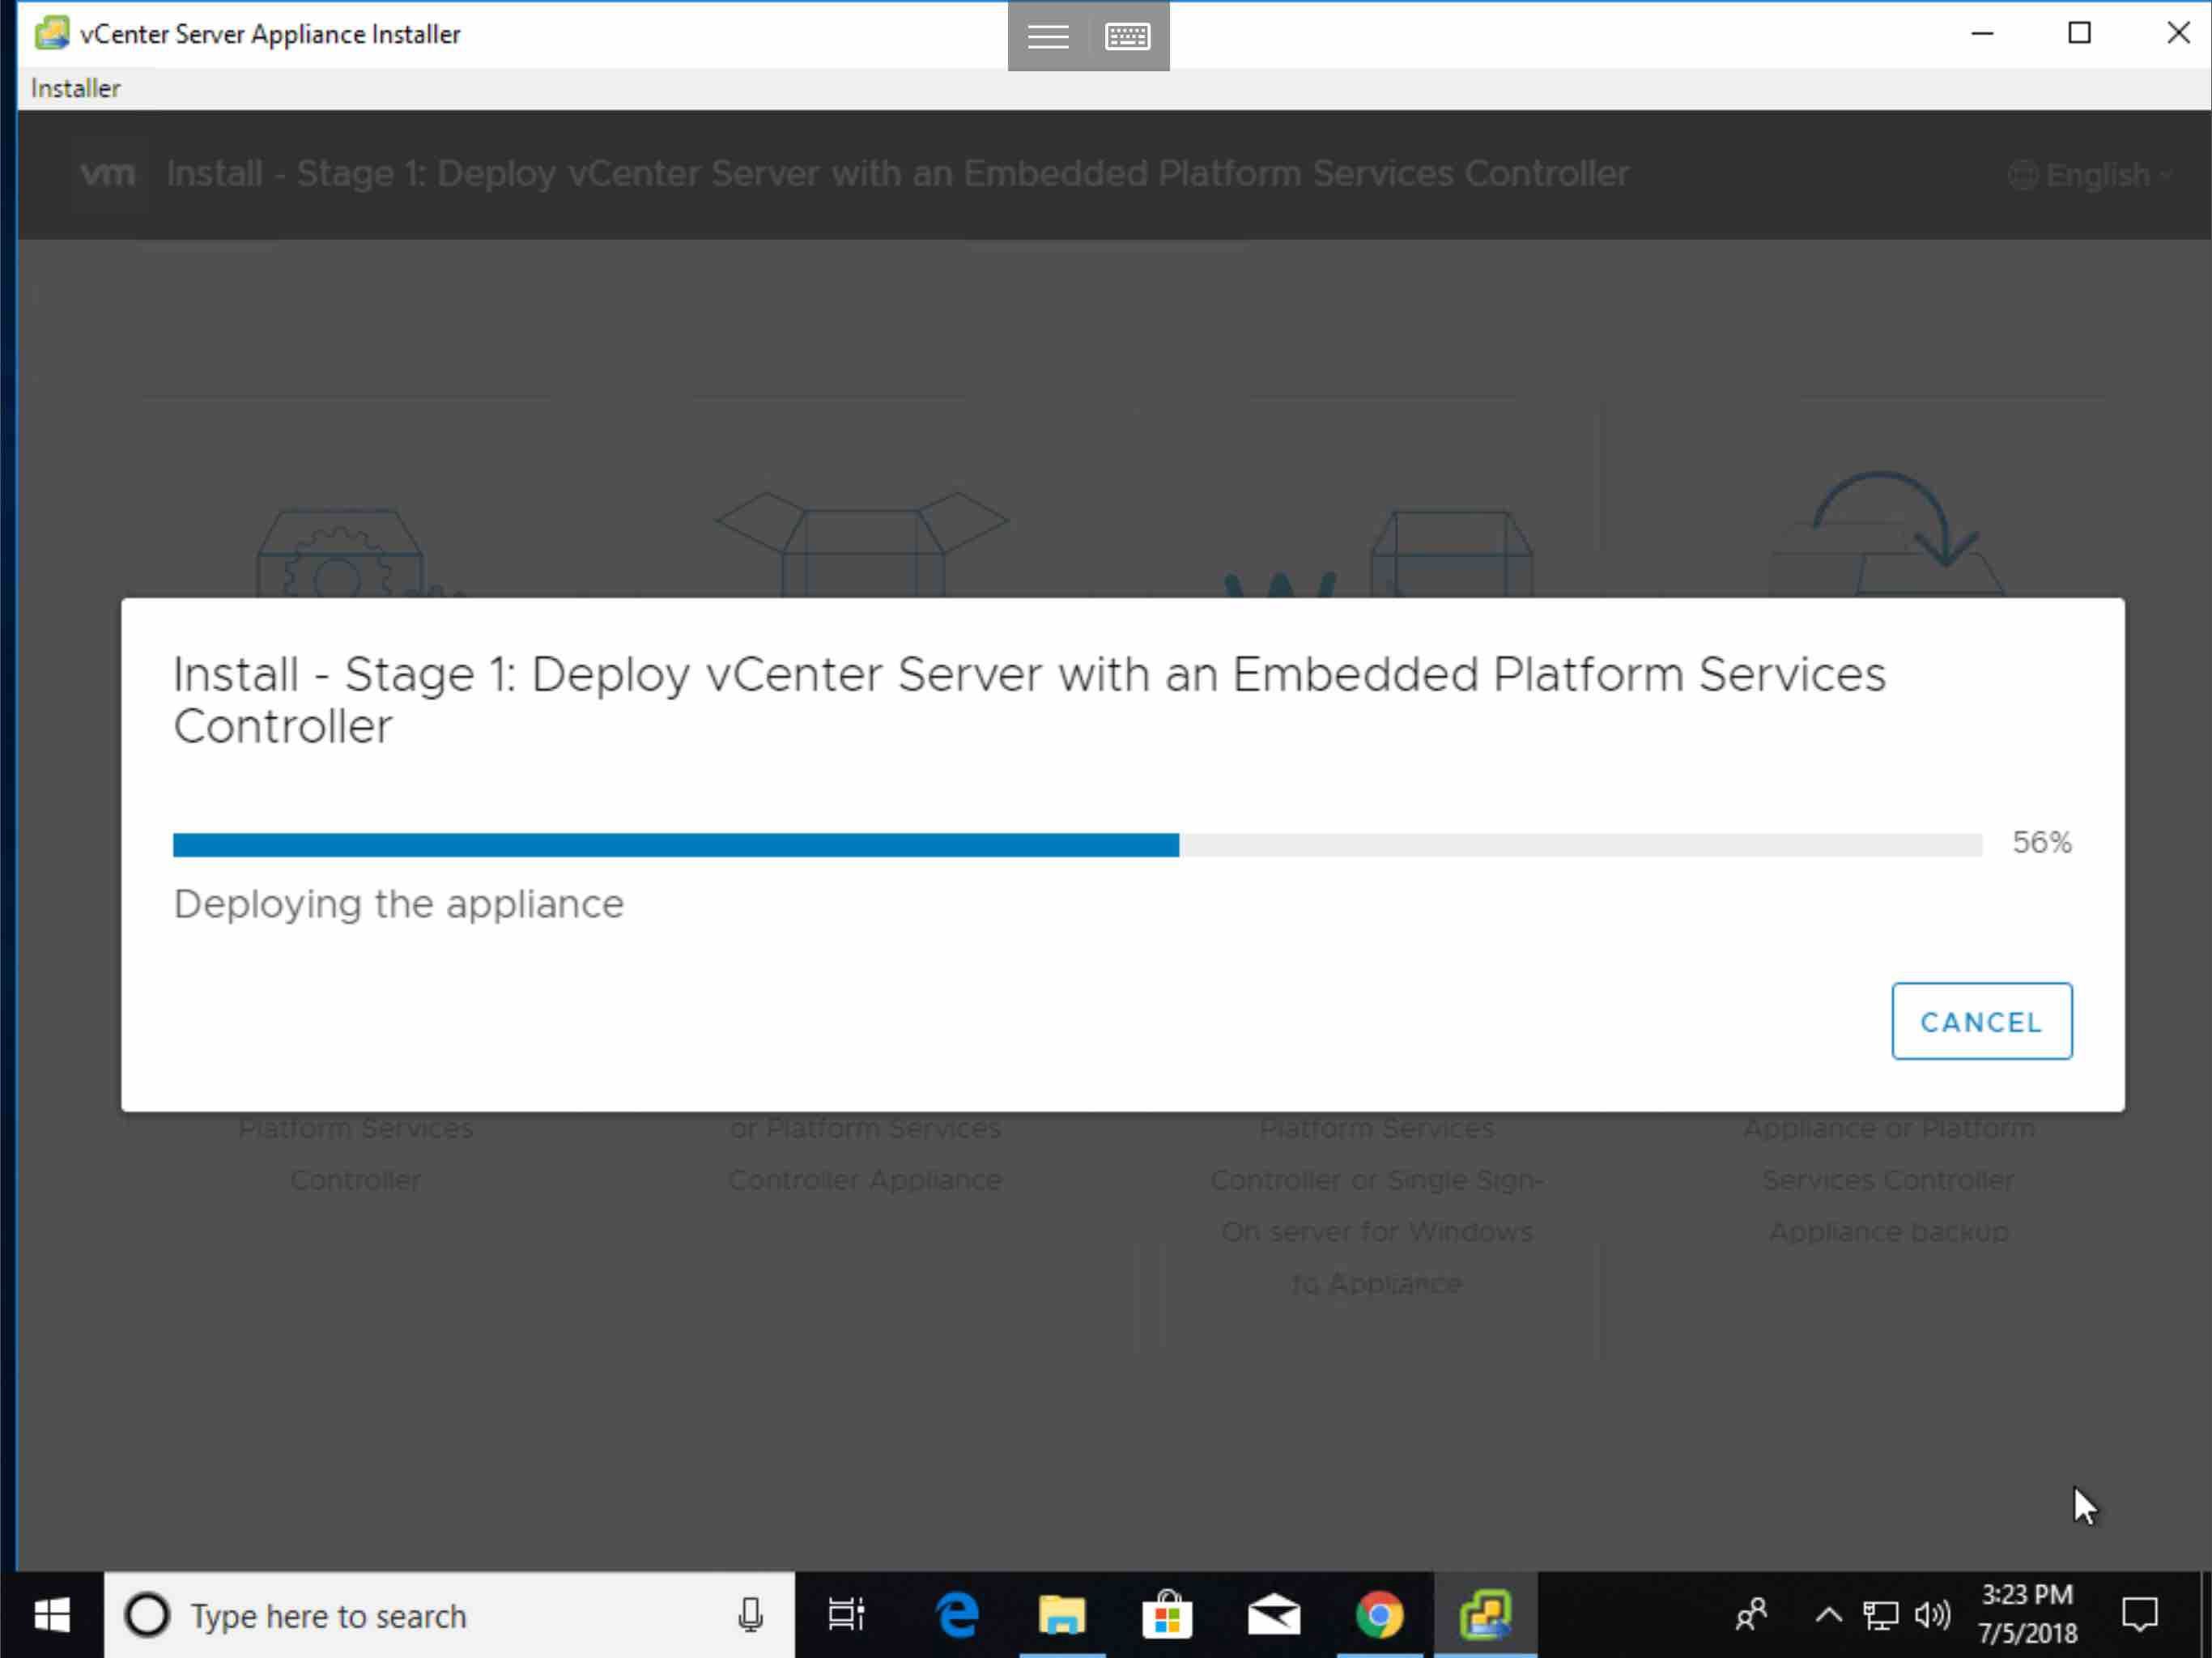
Task: Open the English language dropdown
Action: 2090,175
